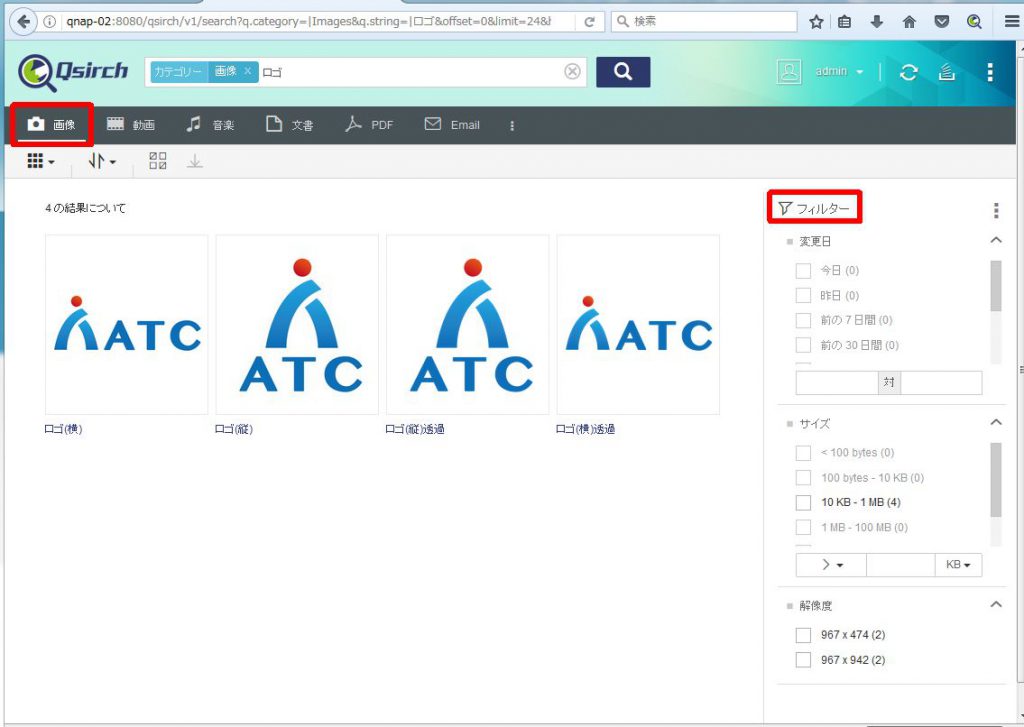Check the 967 x 474 (2) resolution filter

(803, 635)
